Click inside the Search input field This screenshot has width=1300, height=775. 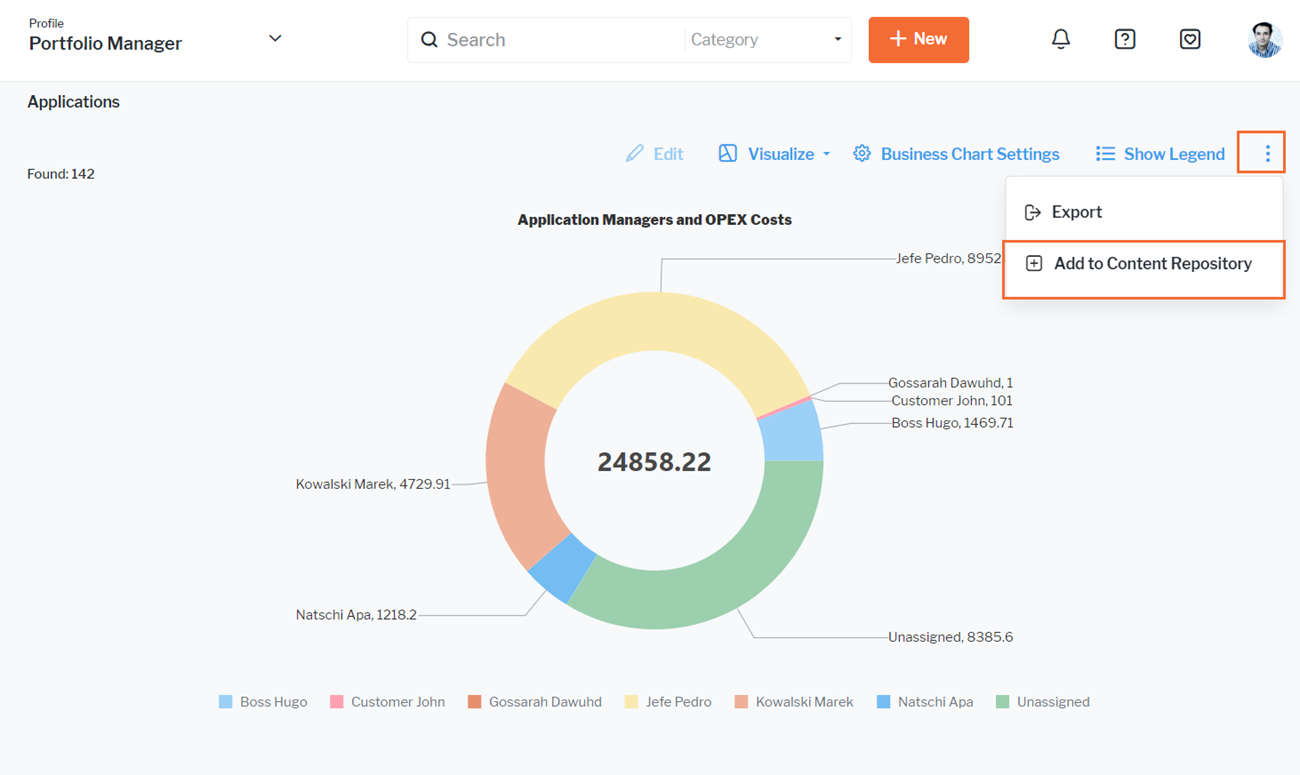(540, 39)
